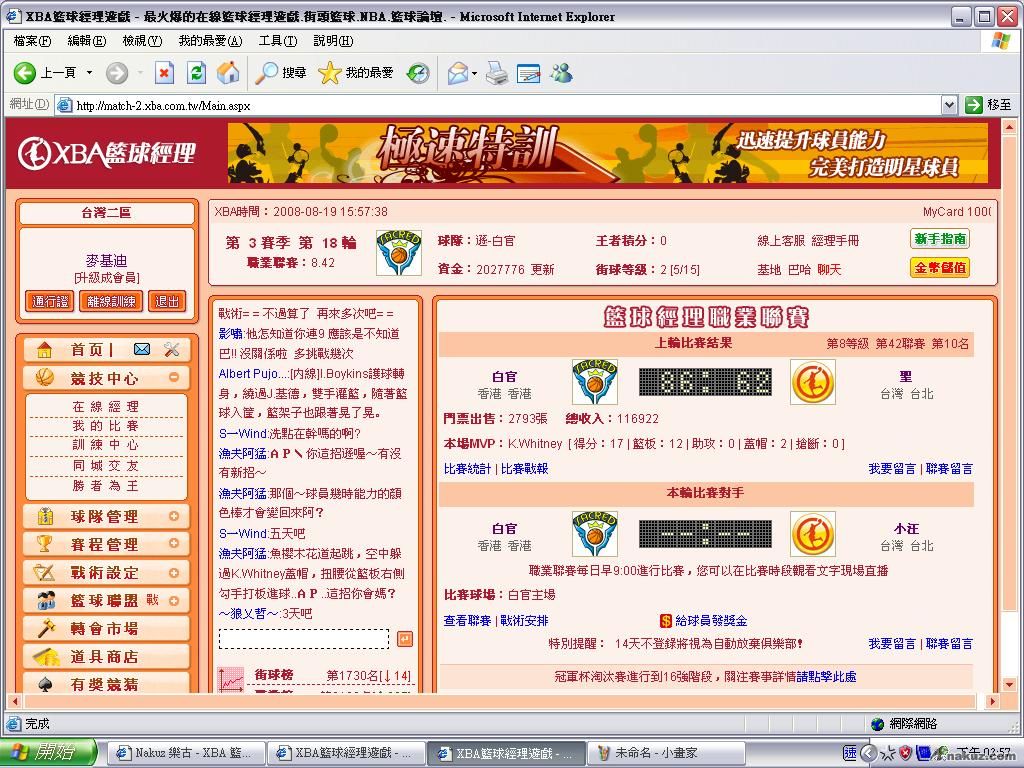Click the Mail envelope toolbar icon
The image size is (1024, 768).
click(458, 72)
